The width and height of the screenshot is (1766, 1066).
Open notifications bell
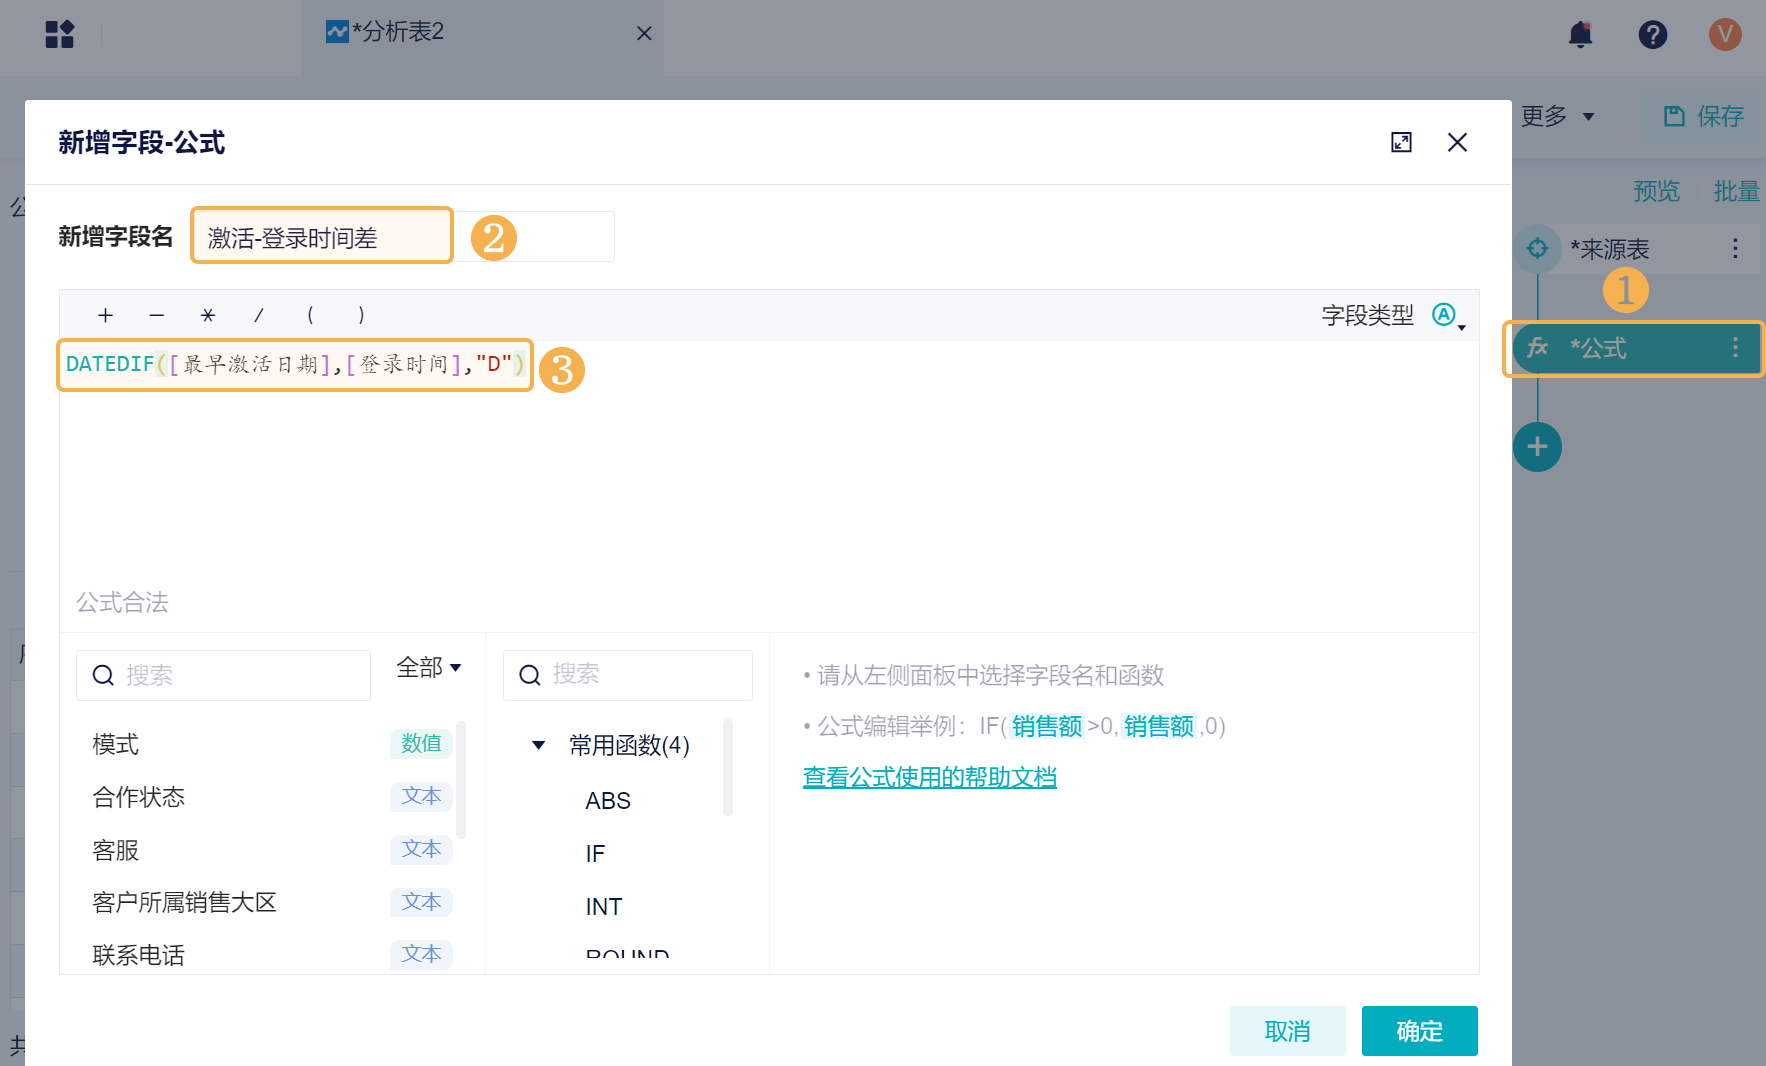click(x=1580, y=35)
